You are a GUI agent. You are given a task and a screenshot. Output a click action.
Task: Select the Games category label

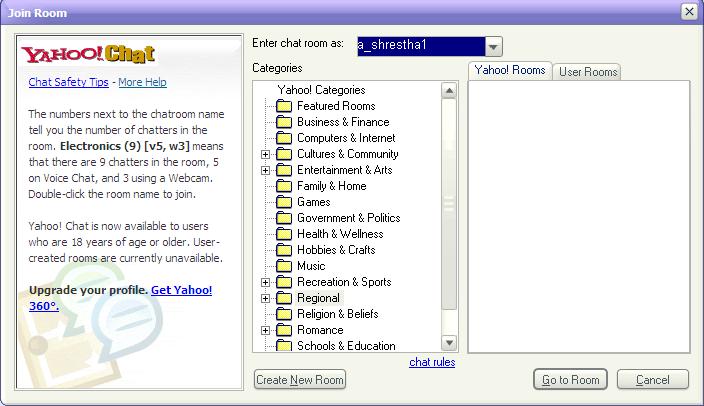tap(314, 202)
